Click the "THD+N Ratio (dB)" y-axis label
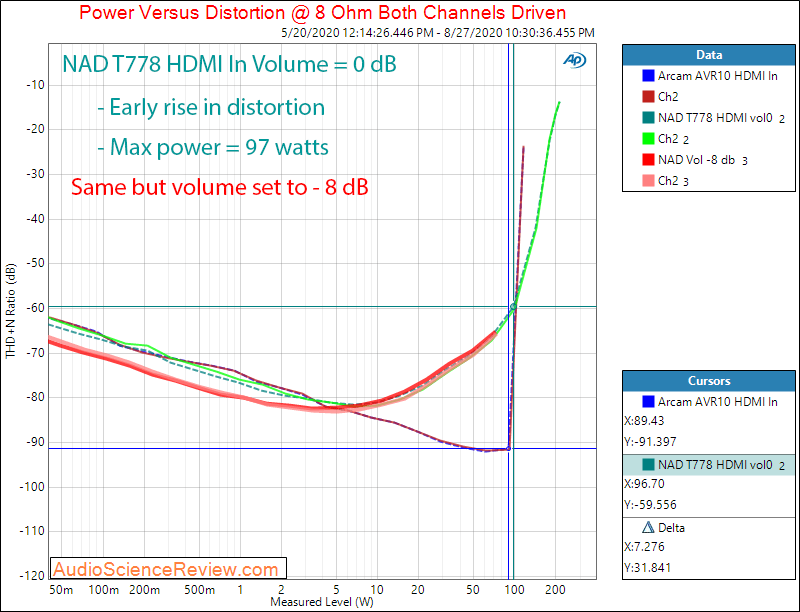This screenshot has width=800, height=612. click(11, 311)
